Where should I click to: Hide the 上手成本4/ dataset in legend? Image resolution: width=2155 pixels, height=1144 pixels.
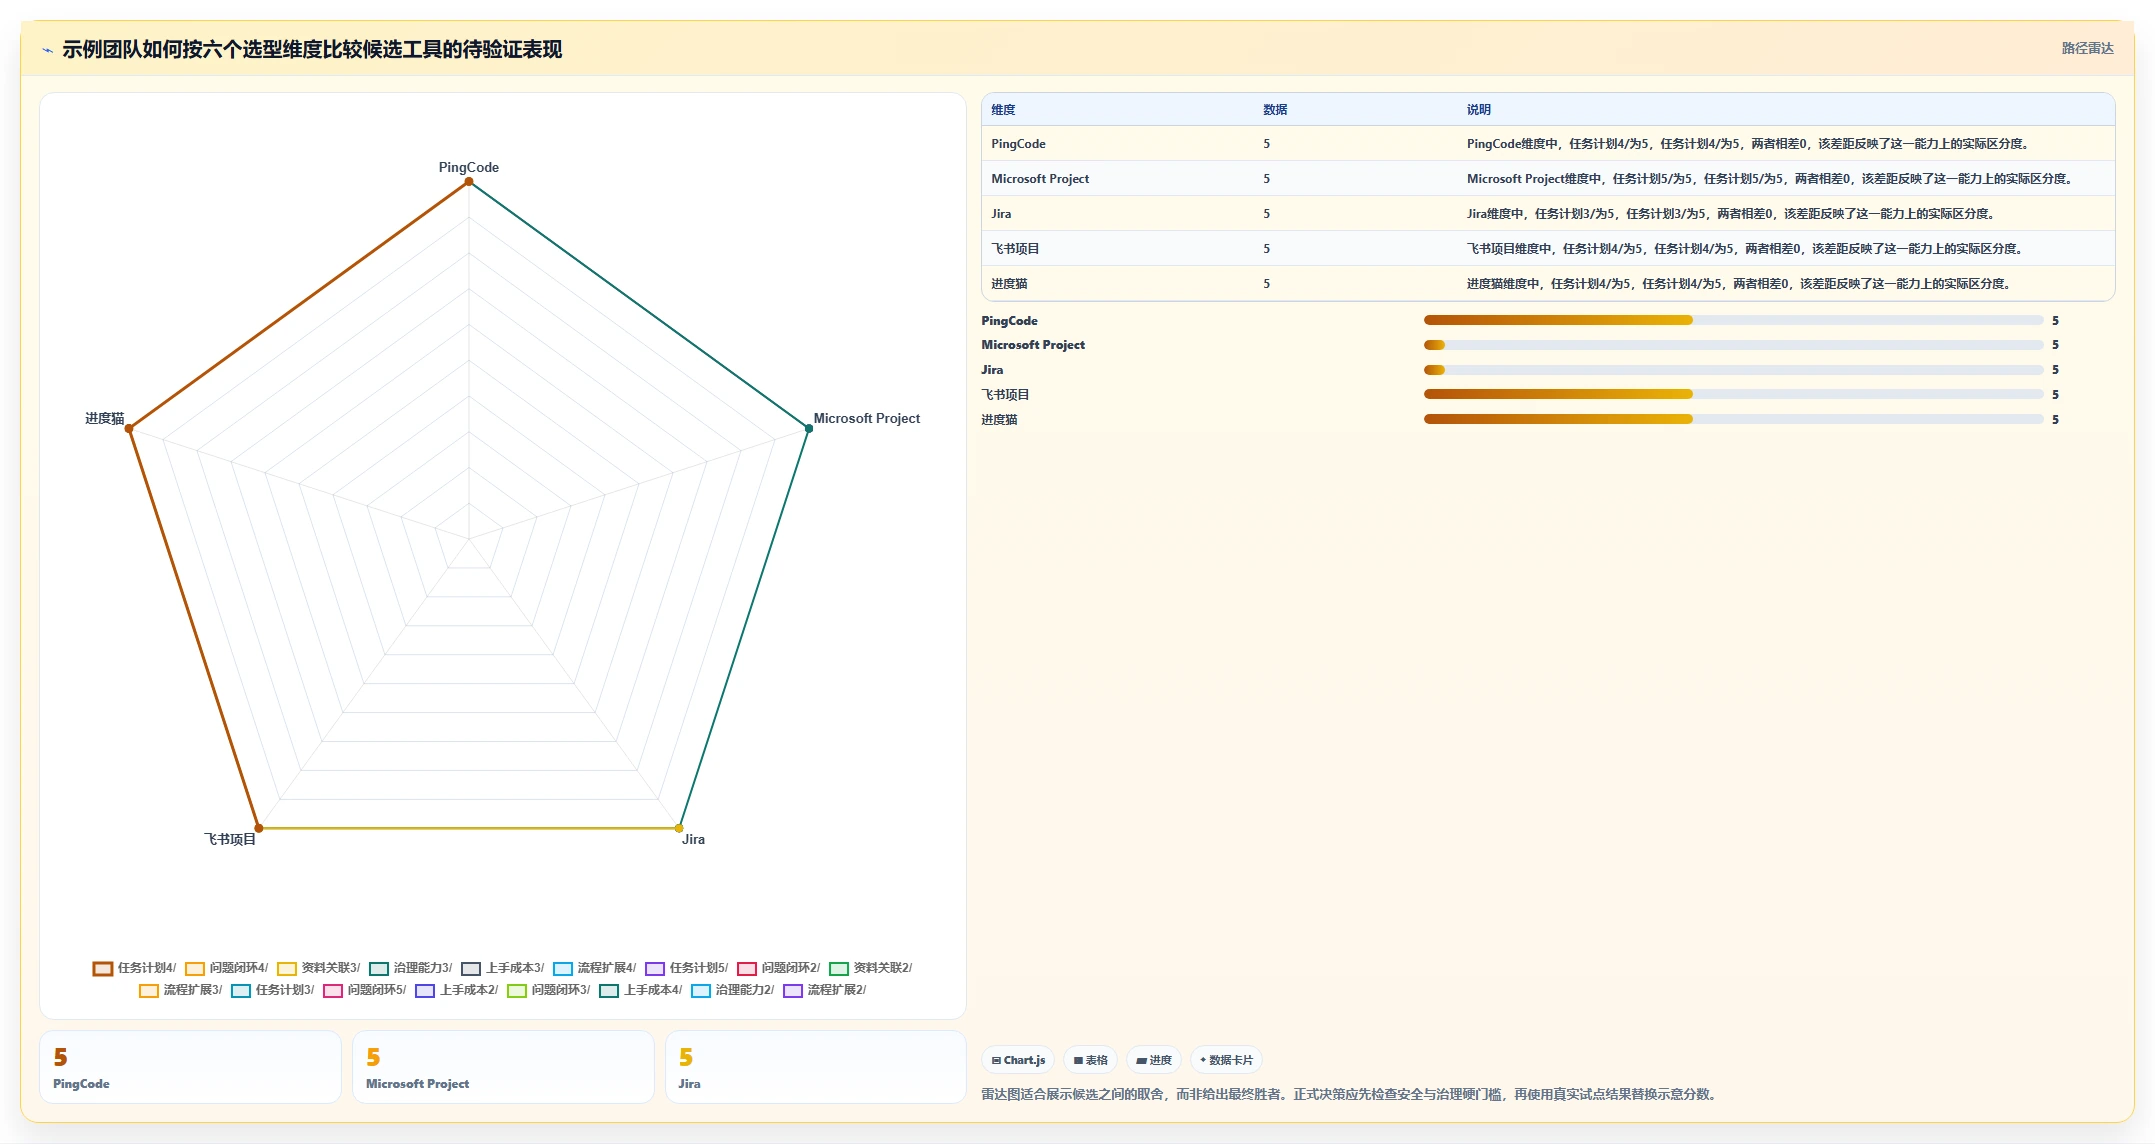[640, 990]
